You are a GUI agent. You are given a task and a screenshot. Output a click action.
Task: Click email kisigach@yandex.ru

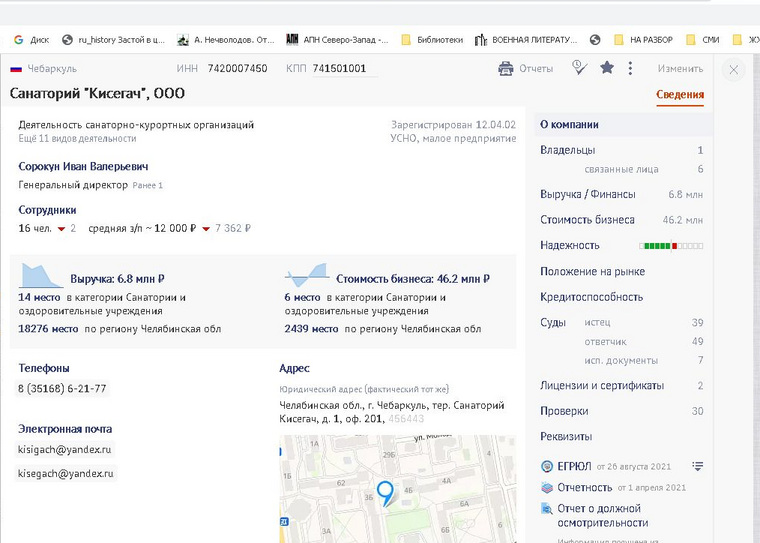point(64,449)
